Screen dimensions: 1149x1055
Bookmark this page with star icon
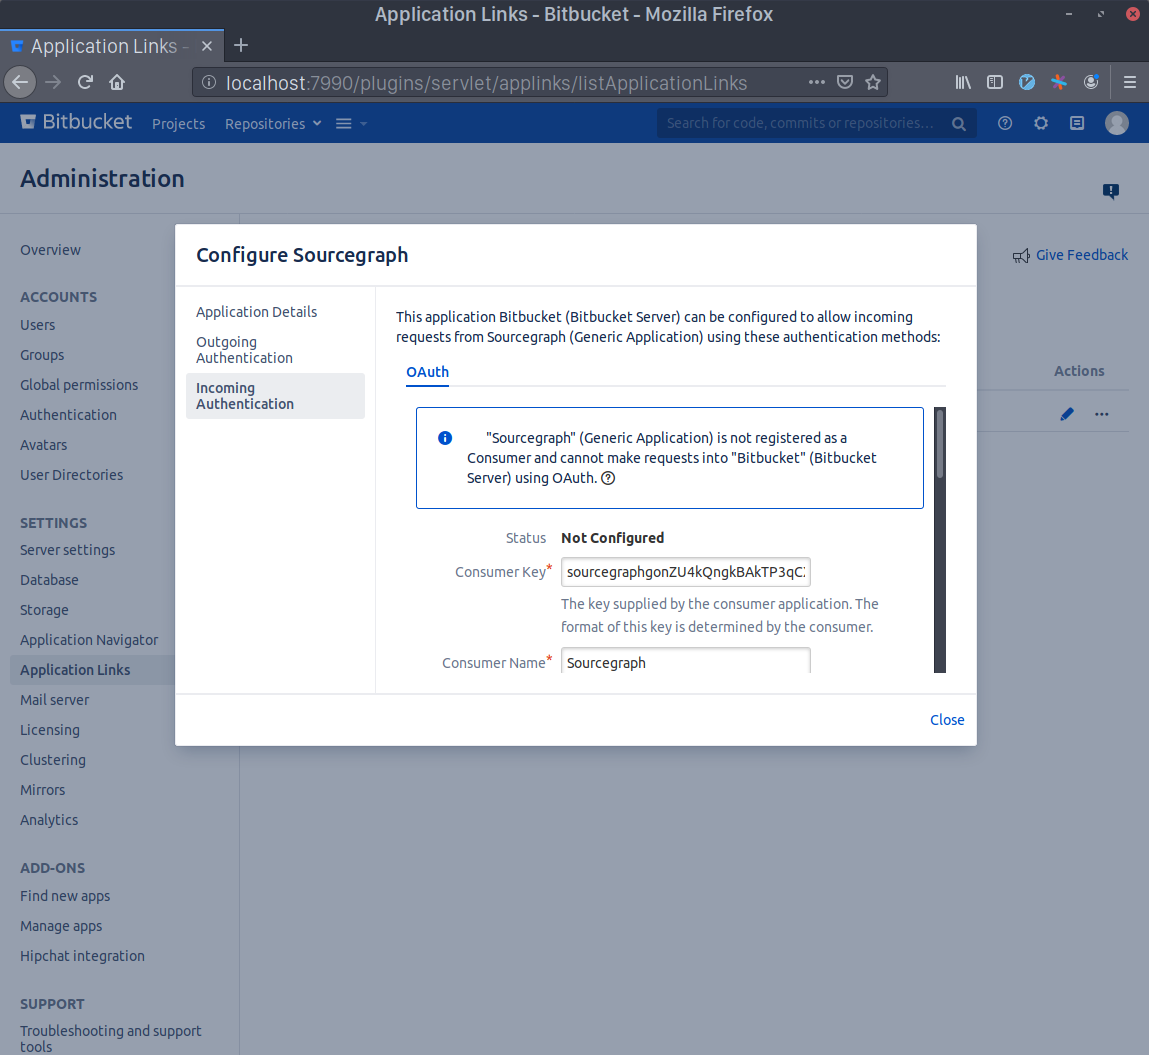point(873,82)
